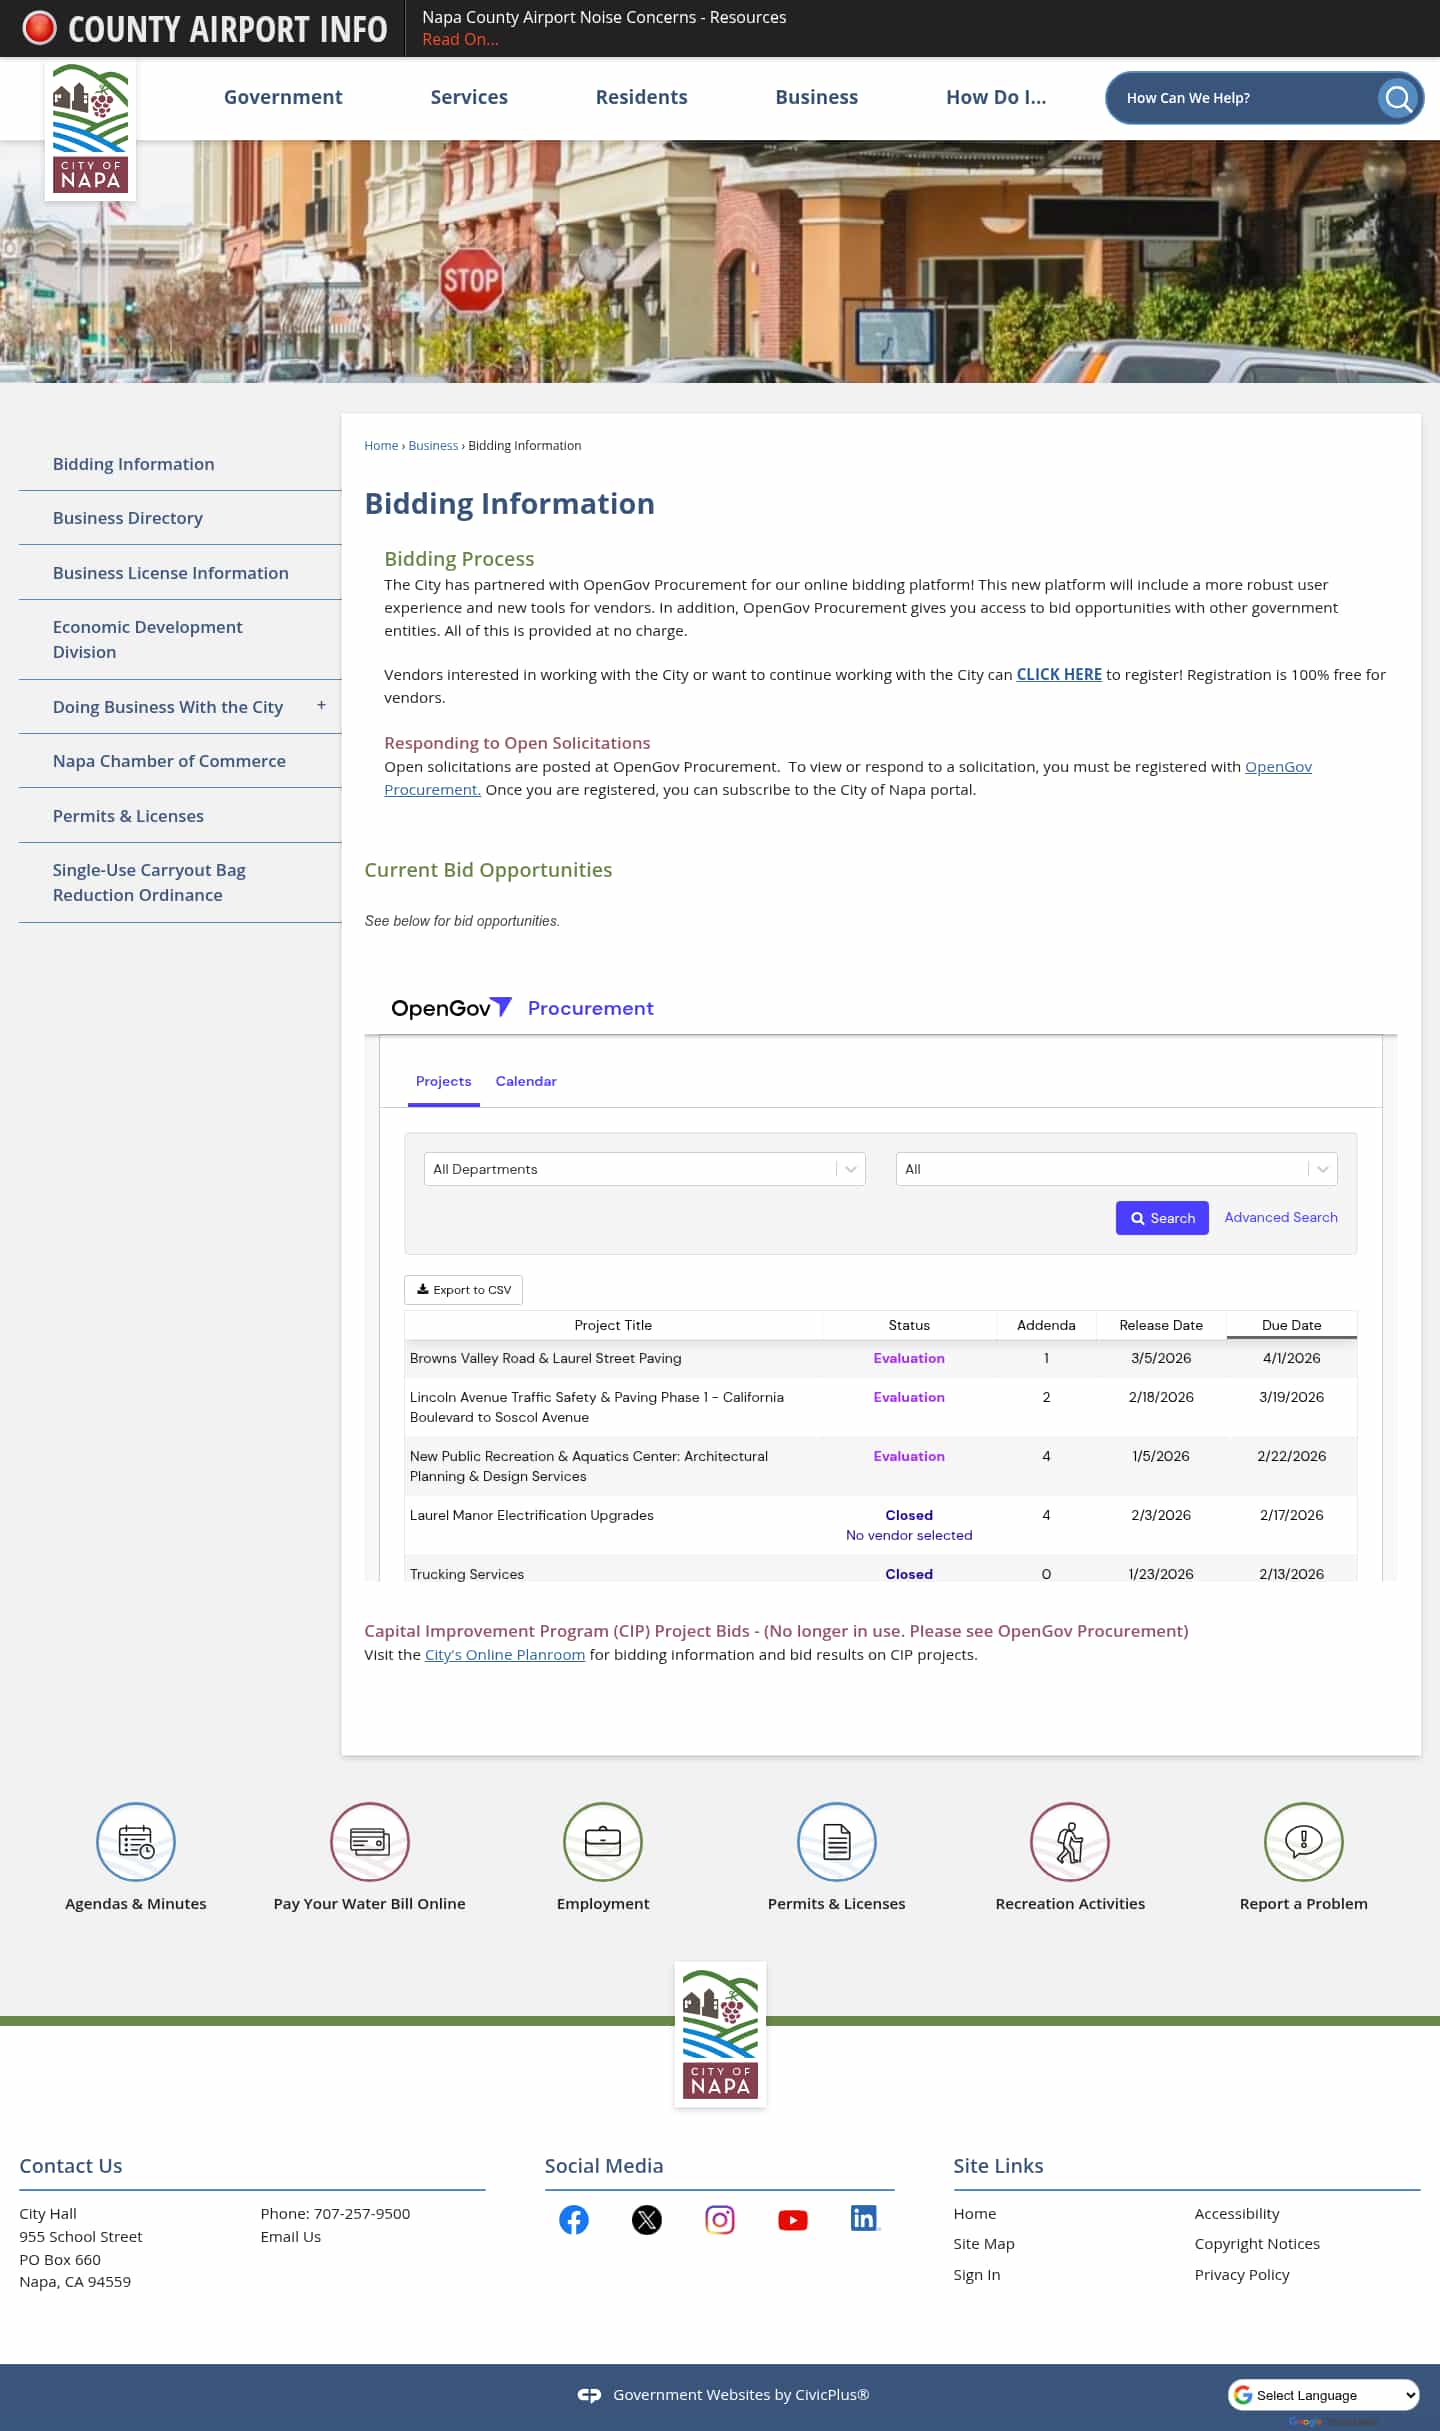Select the Projects tab
Viewport: 1440px width, 2431px height.
pyautogui.click(x=444, y=1081)
